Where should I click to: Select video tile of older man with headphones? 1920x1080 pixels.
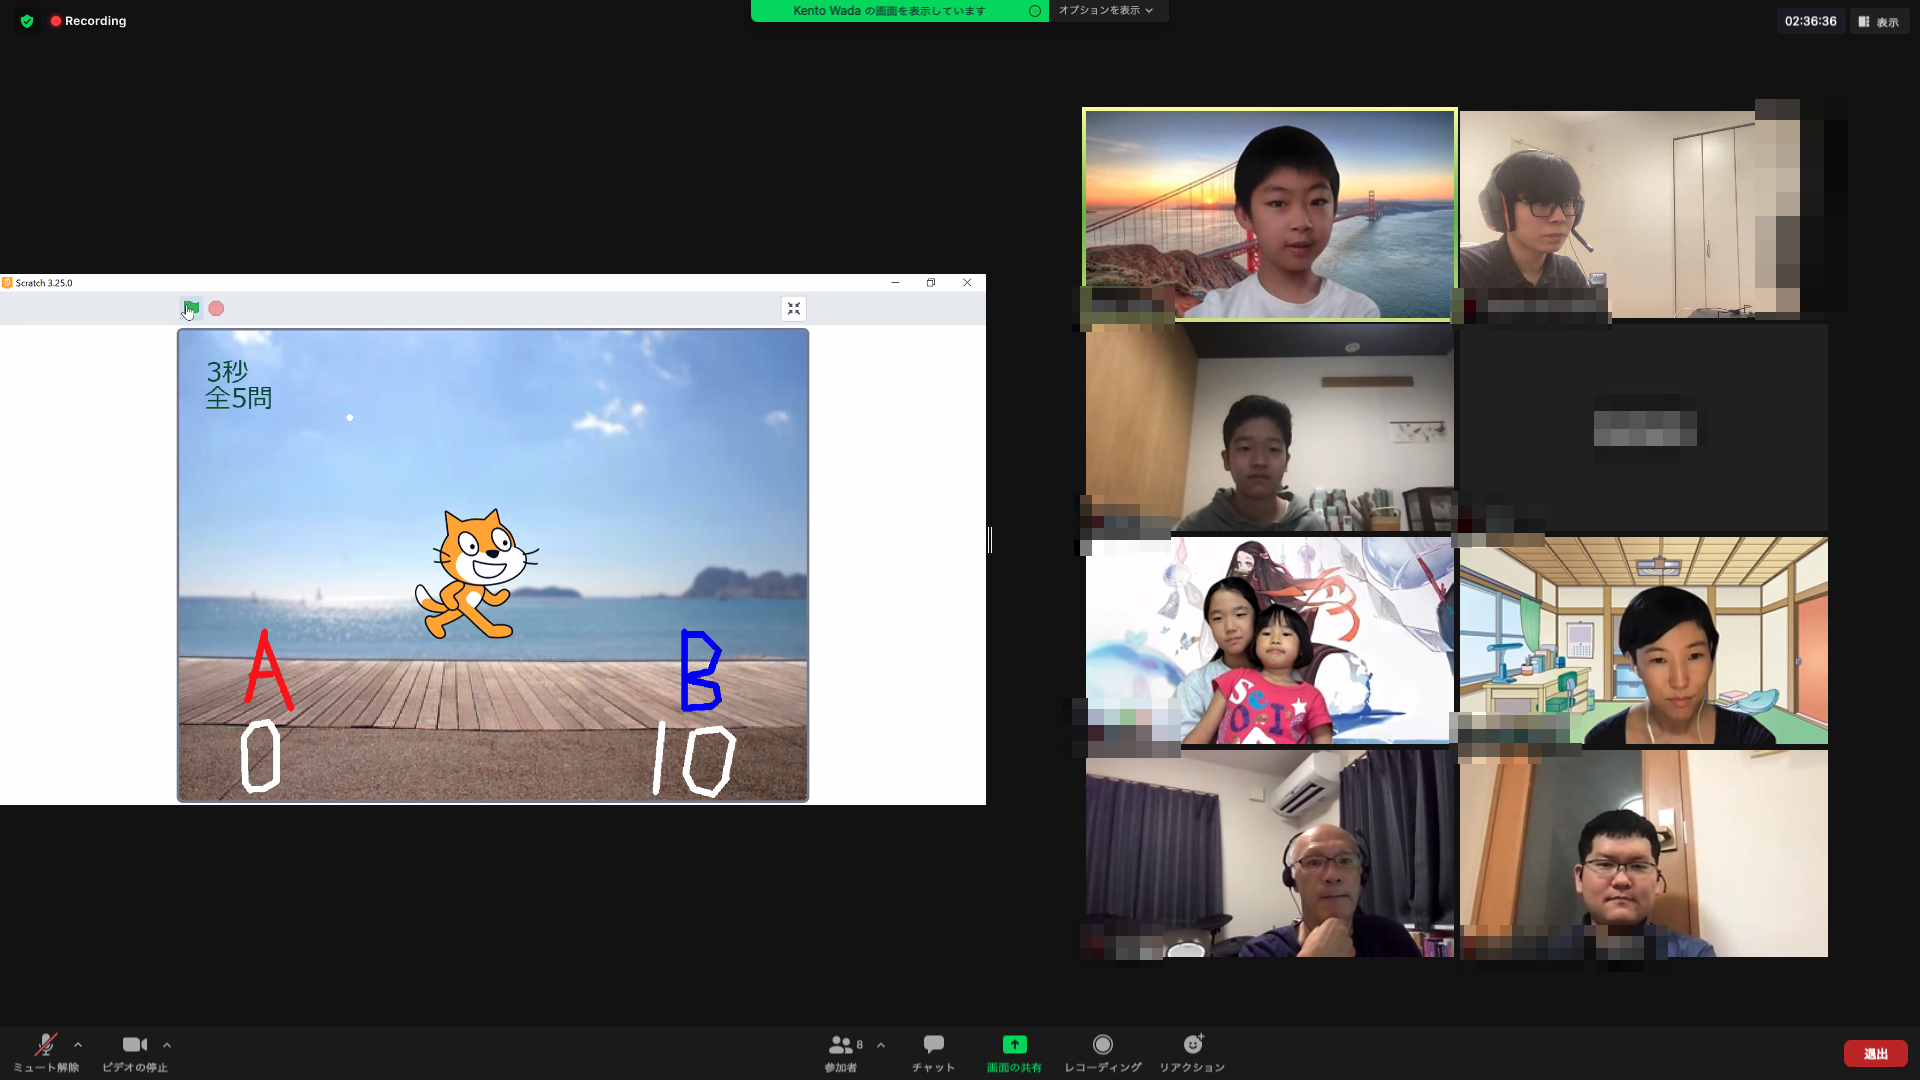(1269, 853)
